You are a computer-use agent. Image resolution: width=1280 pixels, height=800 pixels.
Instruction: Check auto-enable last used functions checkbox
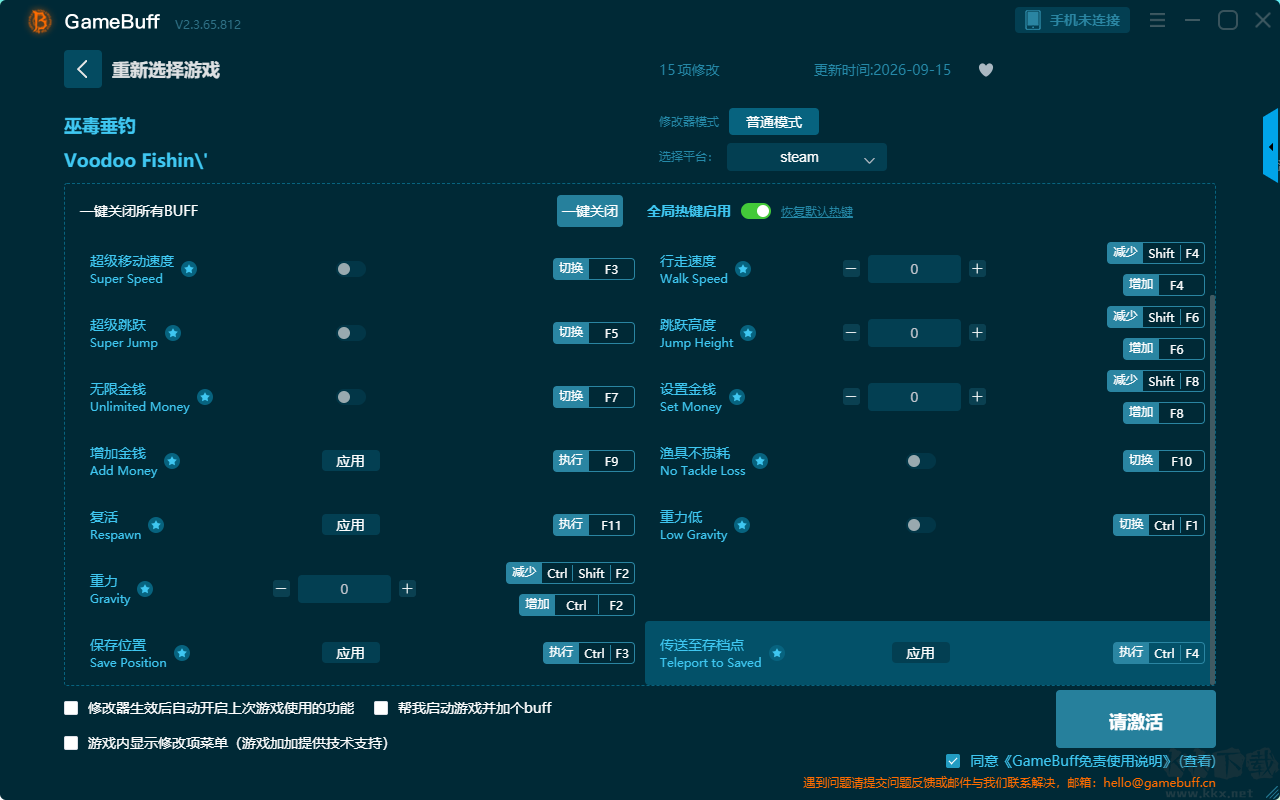pyautogui.click(x=71, y=708)
